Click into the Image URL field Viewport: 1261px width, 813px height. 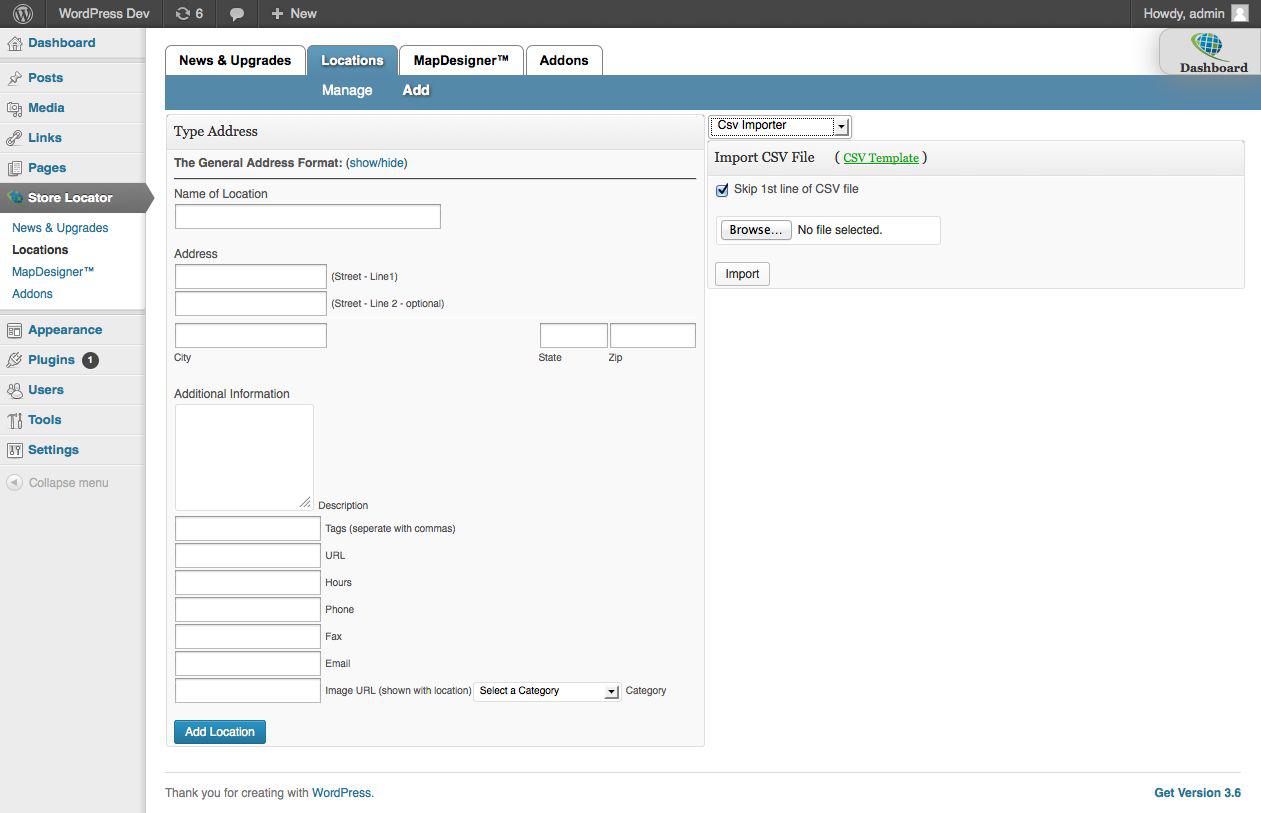coord(248,691)
